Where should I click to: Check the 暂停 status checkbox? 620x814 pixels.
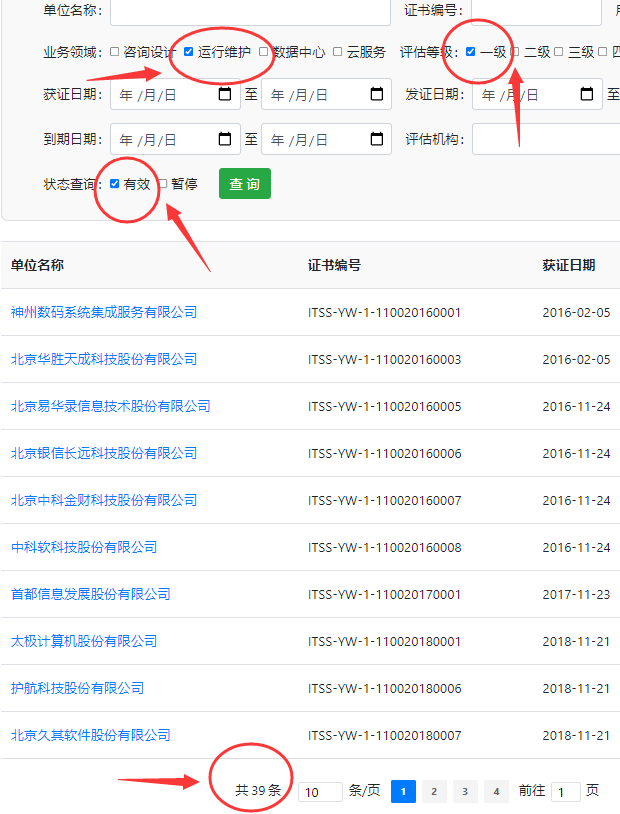[163, 183]
